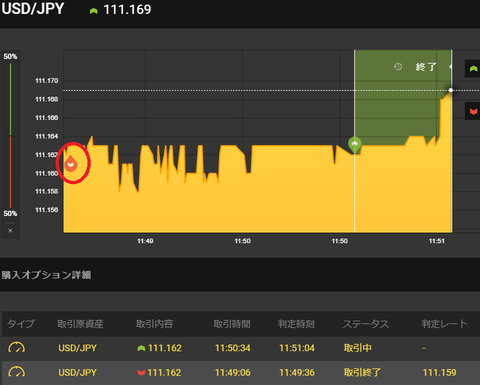Click the green HIGH trade marker on chart
Image resolution: width=480 pixels, height=385 pixels.
click(355, 144)
